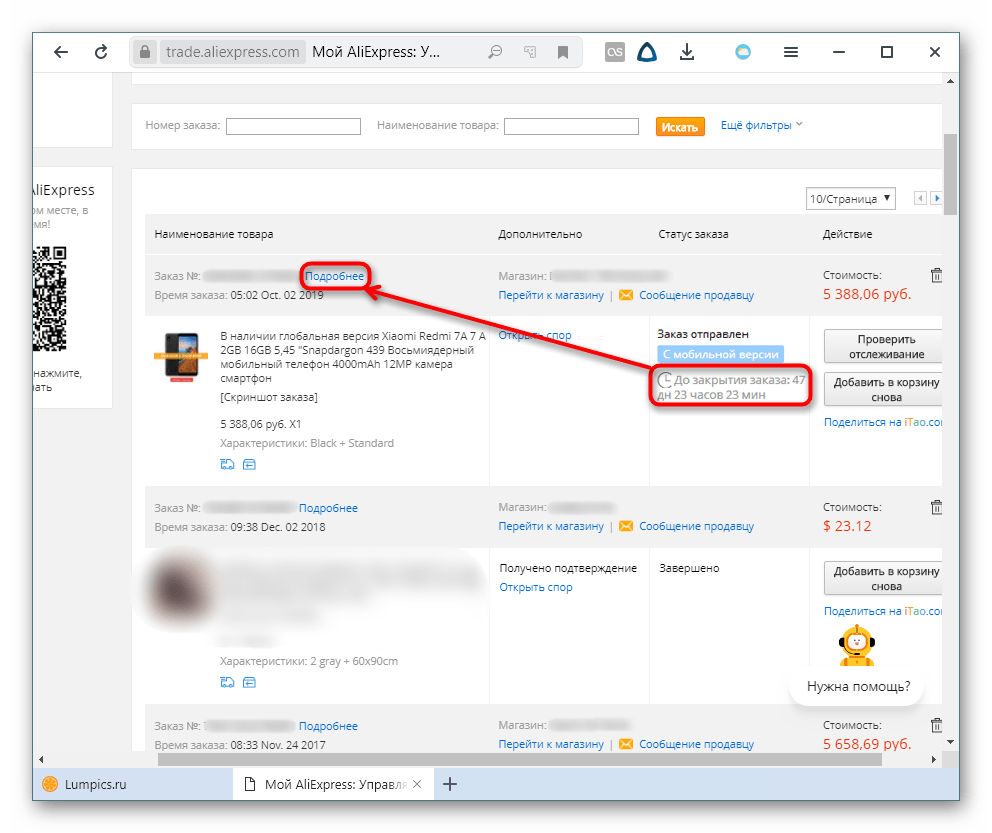Click Поделиться на iTao for Xiaomi order

pos(883,422)
